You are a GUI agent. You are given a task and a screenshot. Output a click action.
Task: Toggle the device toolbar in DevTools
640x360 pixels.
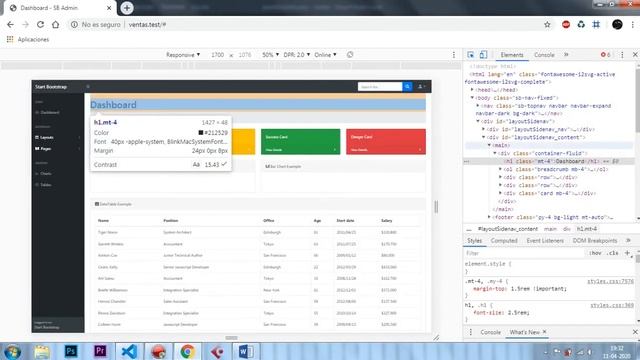[483, 55]
